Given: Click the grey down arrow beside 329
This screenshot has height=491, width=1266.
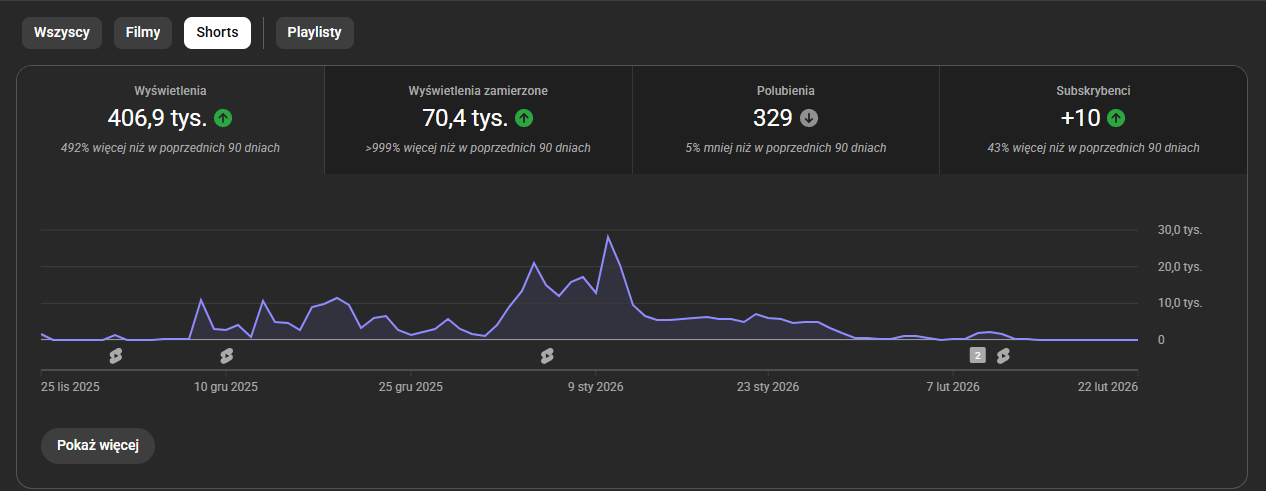Looking at the screenshot, I should point(810,118).
